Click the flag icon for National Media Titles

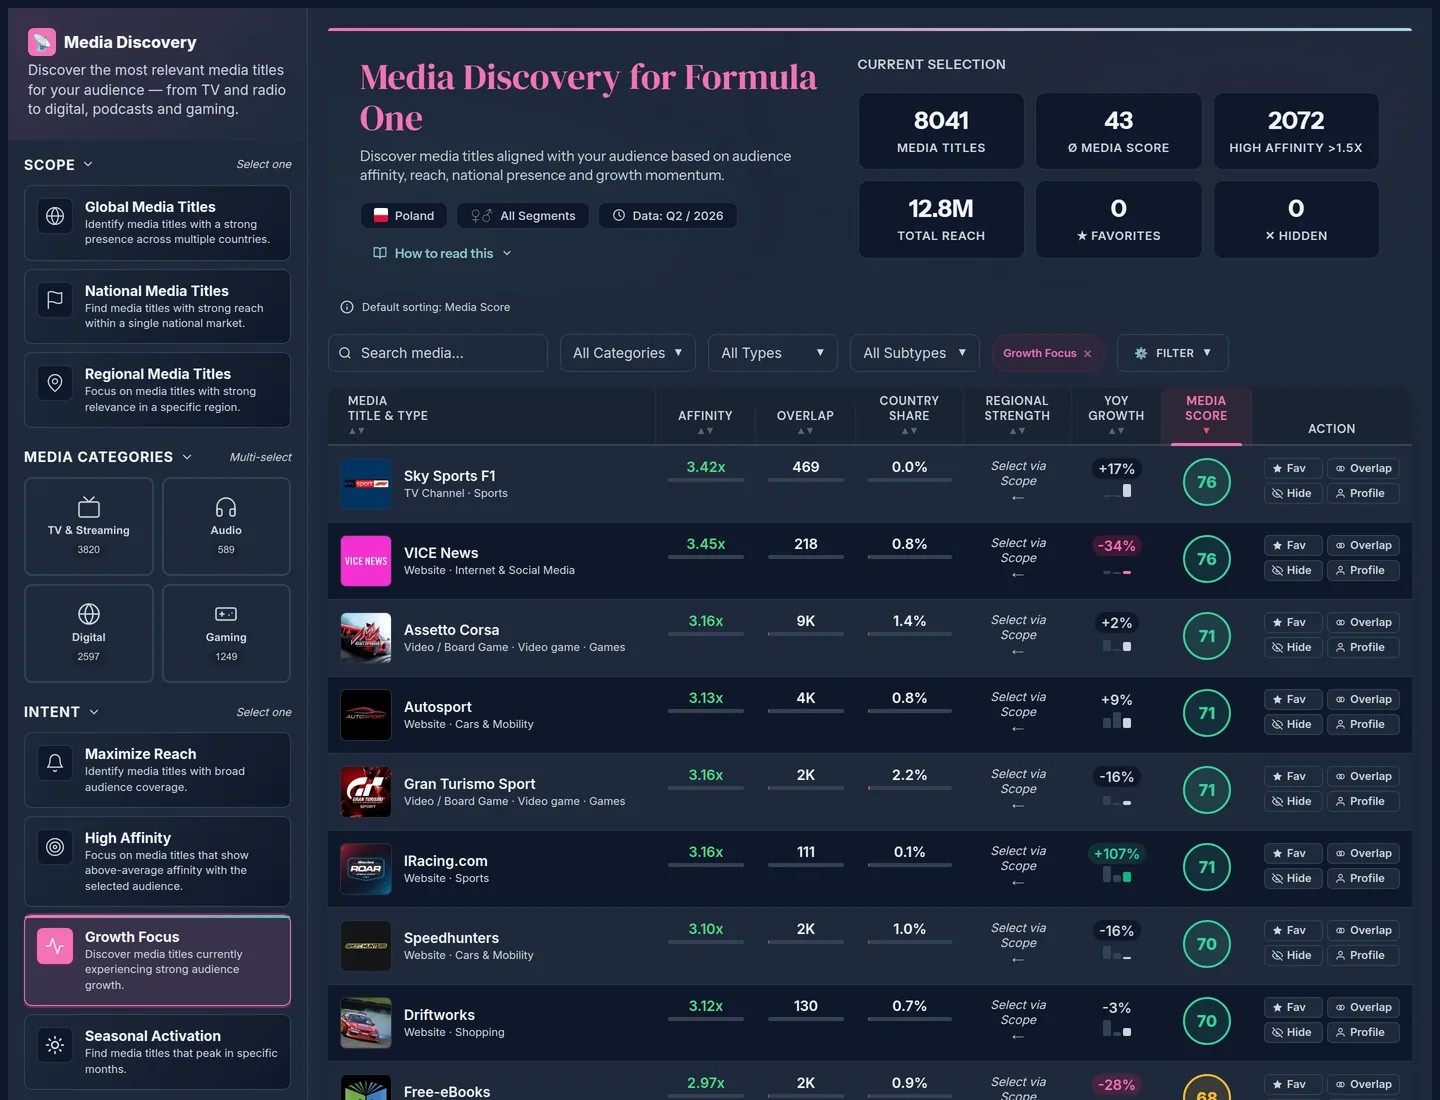(x=55, y=299)
